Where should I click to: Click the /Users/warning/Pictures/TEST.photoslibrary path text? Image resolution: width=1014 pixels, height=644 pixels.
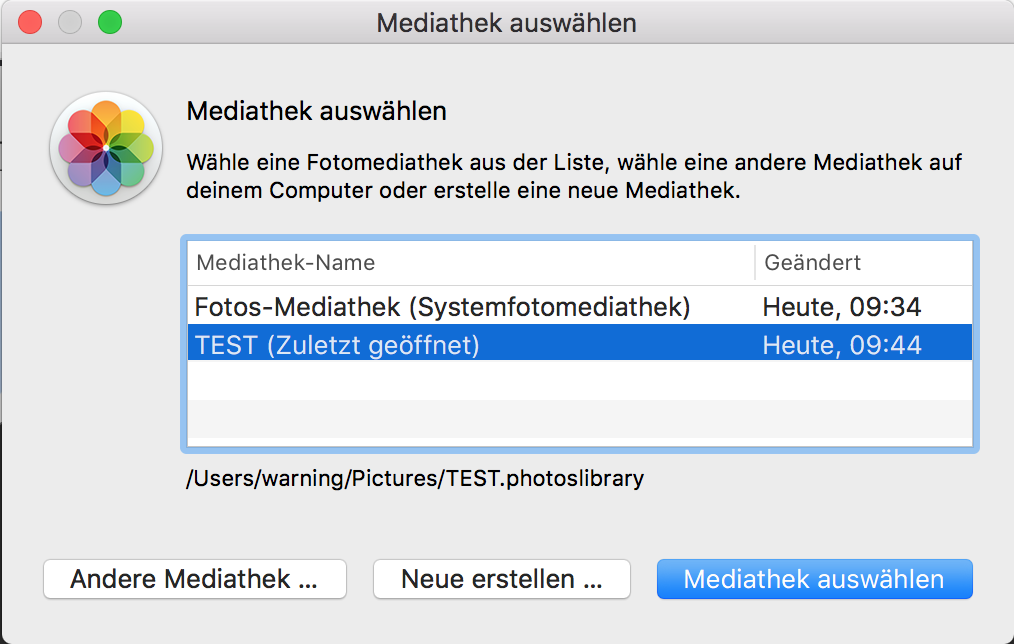[415, 478]
